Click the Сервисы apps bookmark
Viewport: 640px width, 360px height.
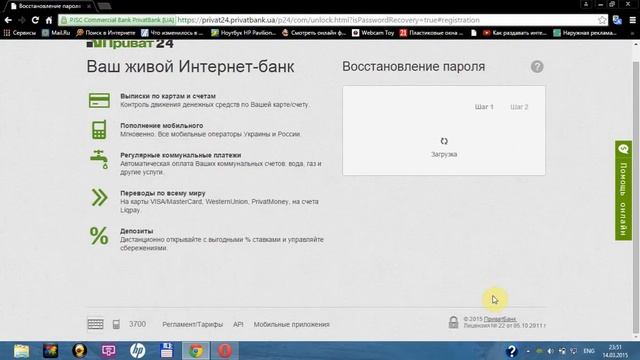20,33
